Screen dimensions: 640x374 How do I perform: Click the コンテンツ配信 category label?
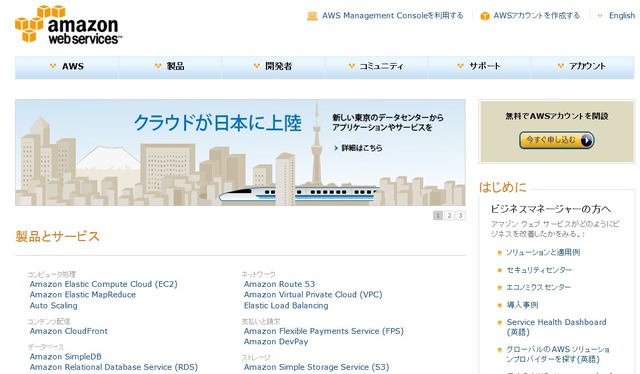(49, 321)
